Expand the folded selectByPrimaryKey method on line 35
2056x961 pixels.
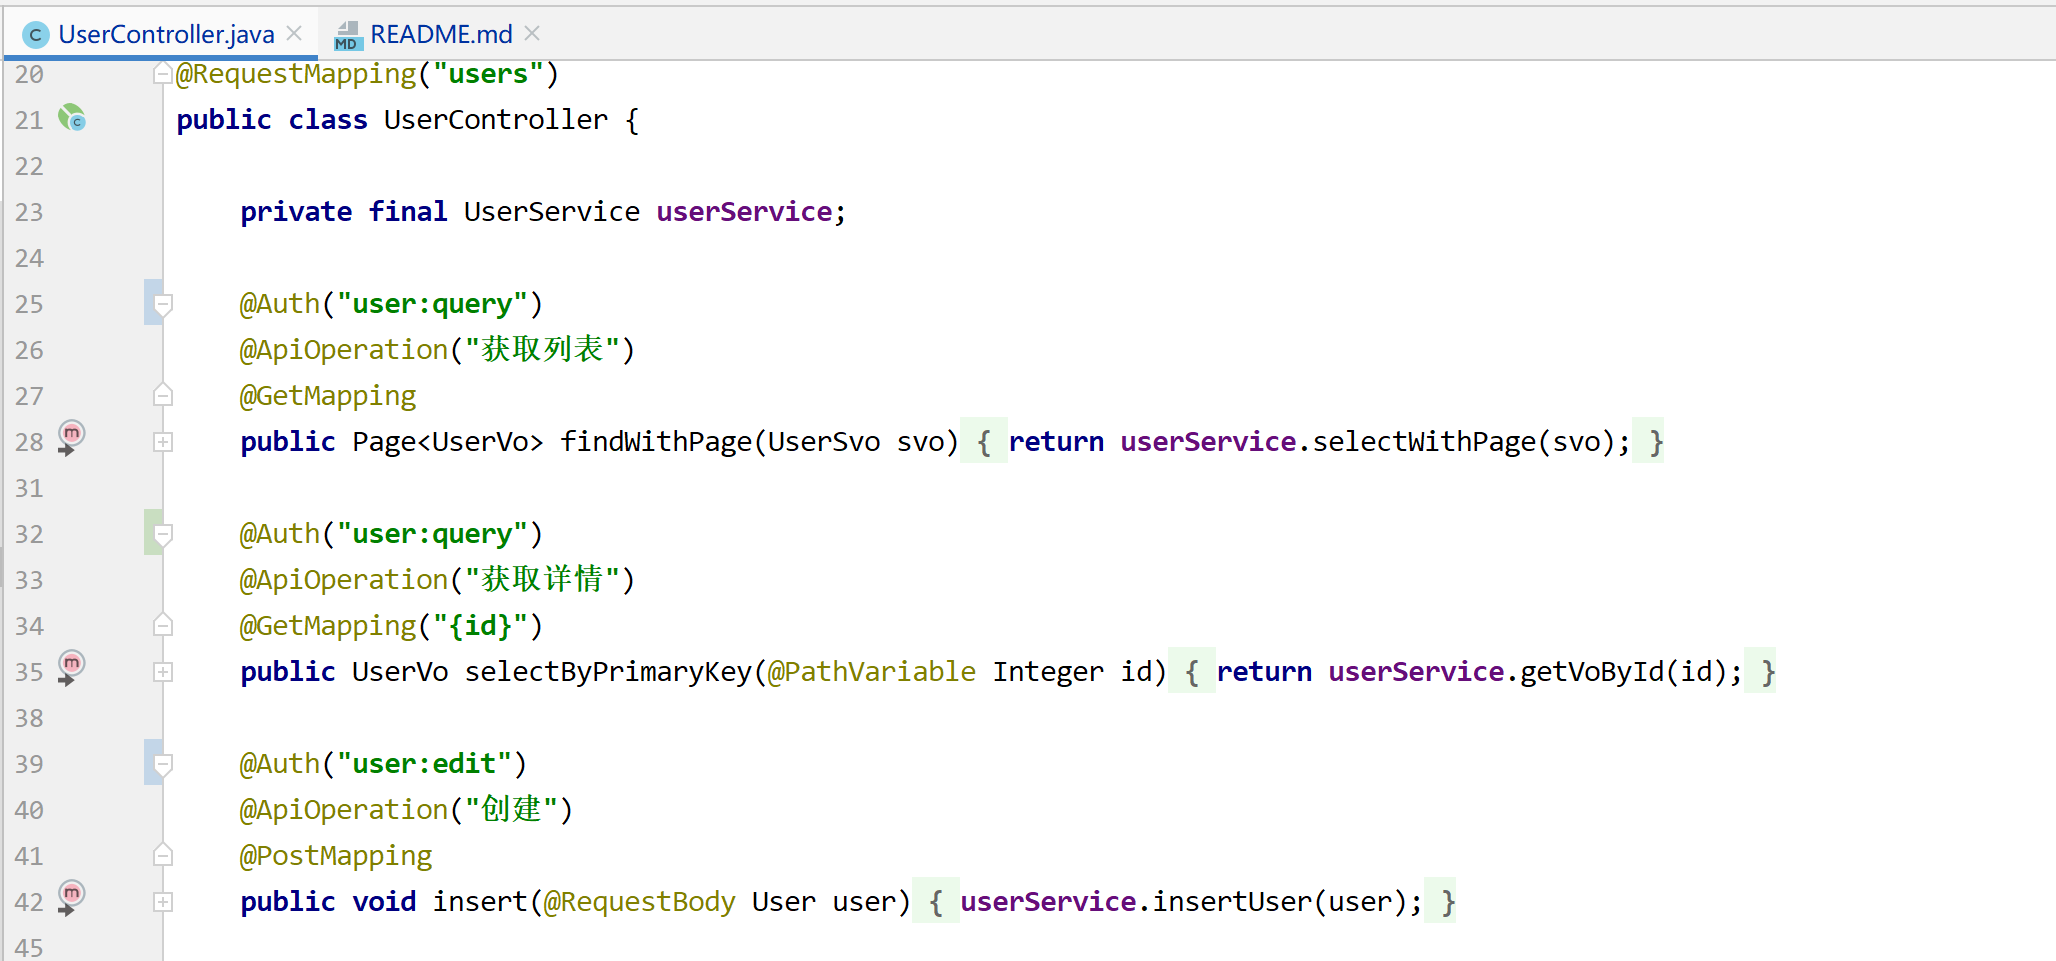pos(163,672)
